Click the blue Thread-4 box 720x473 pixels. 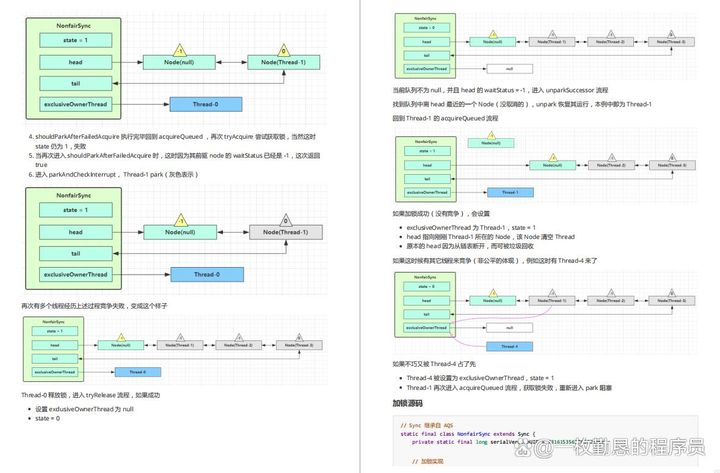click(509, 347)
